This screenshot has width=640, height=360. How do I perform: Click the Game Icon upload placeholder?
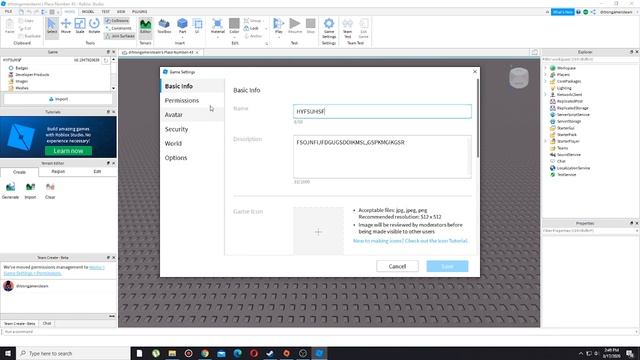(x=318, y=231)
